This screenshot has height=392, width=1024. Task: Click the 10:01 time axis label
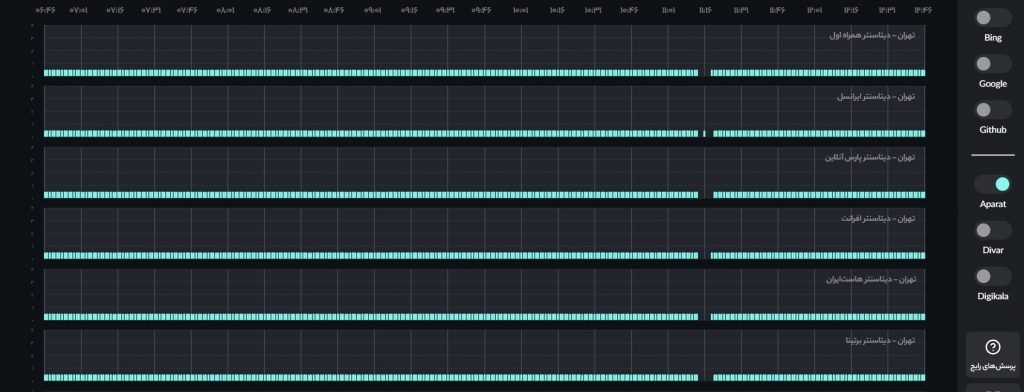(520, 10)
